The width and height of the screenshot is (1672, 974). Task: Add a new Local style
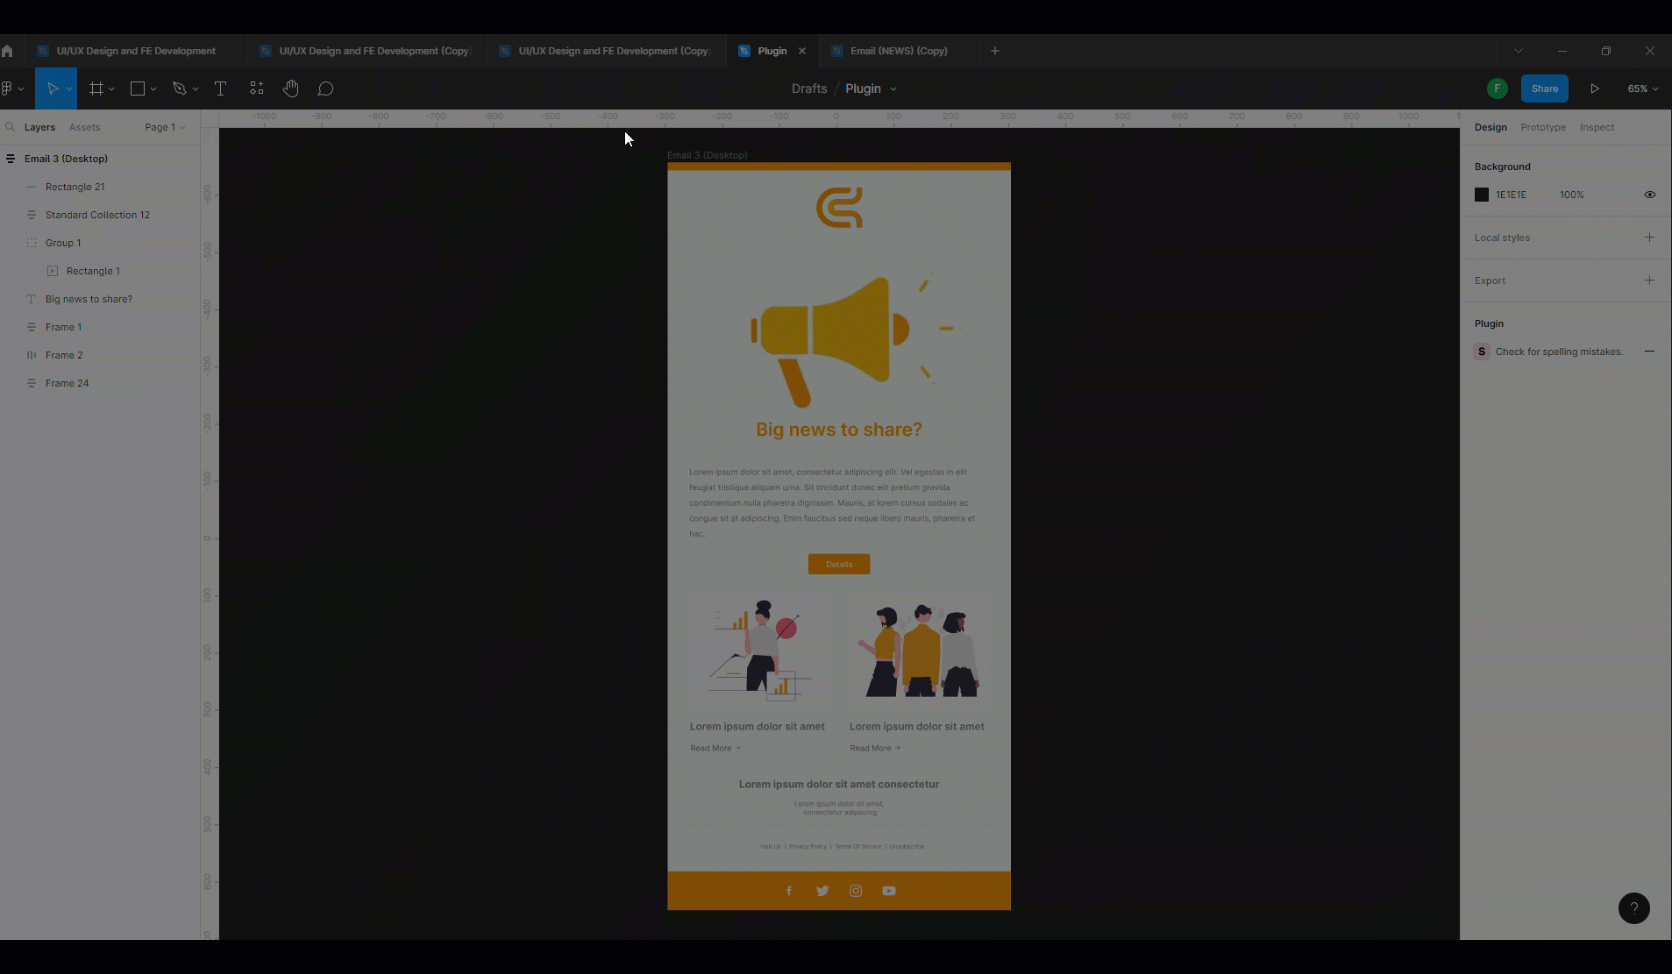pos(1649,237)
